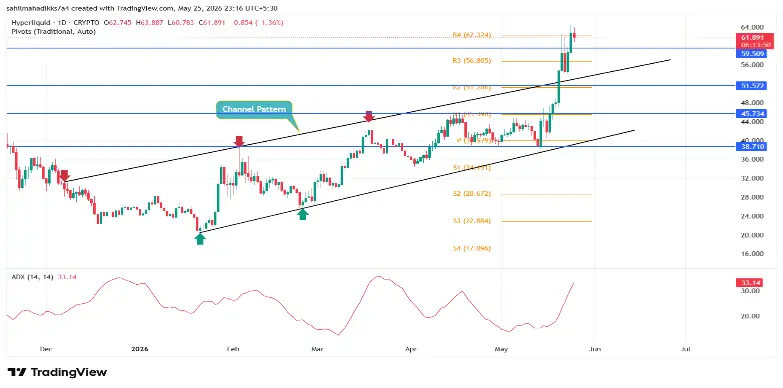
Task: Click the Channel Pattern callout label
Action: (254, 109)
